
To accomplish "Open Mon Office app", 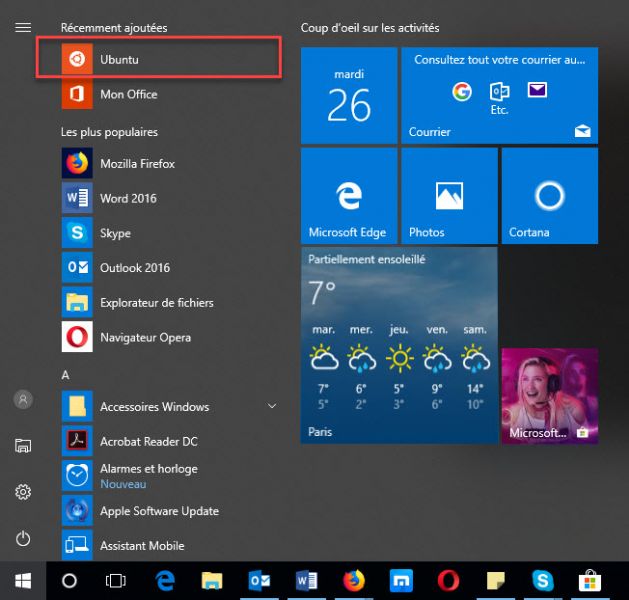I will click(x=170, y=94).
